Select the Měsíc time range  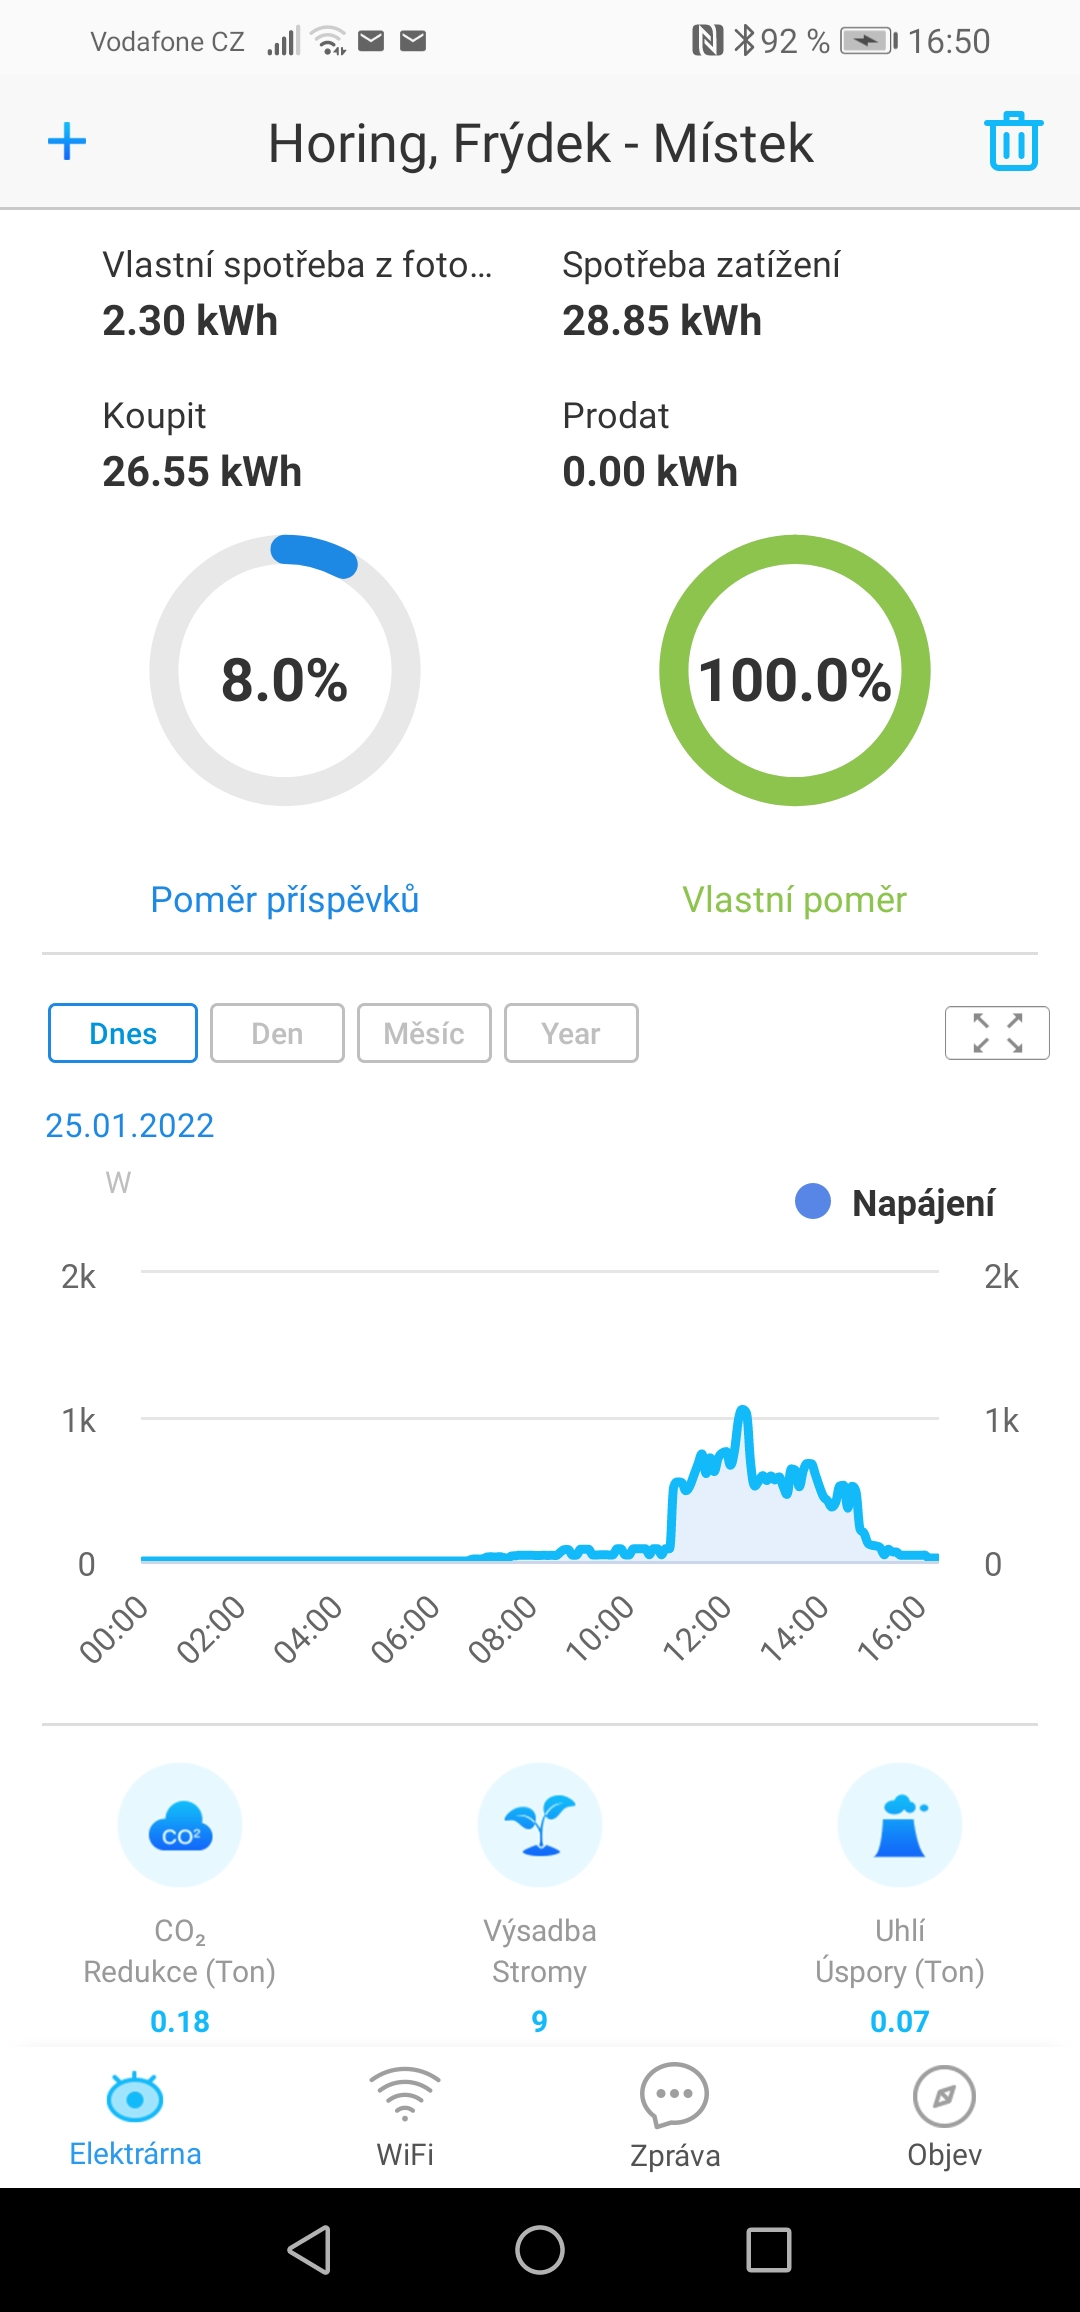(x=424, y=1033)
